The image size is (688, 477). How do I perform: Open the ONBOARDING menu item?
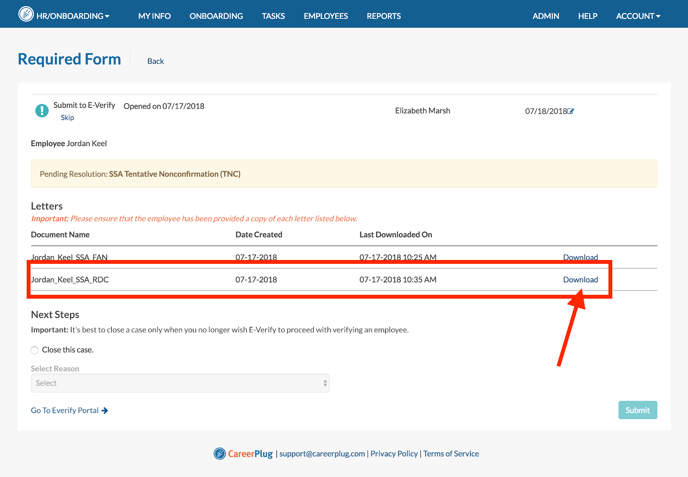pos(216,16)
